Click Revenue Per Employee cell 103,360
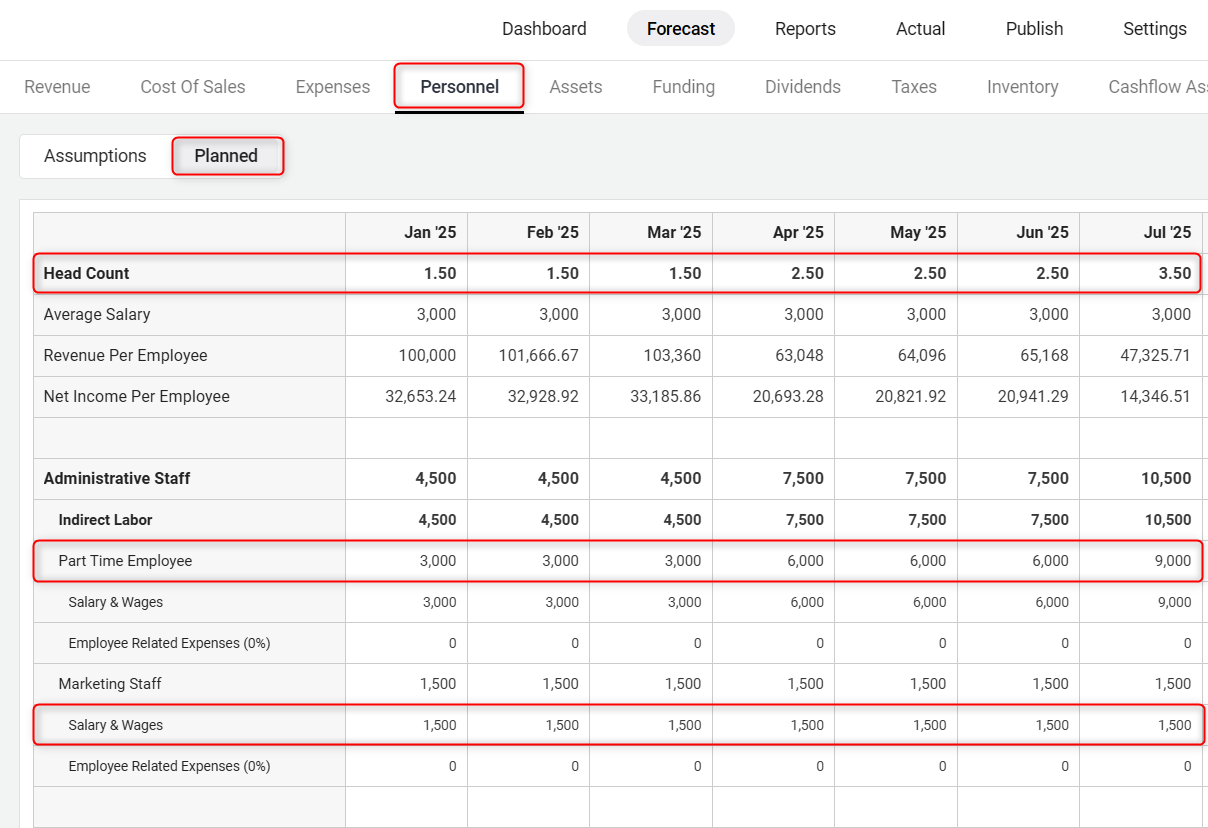Viewport: 1208px width, 828px height. click(671, 355)
